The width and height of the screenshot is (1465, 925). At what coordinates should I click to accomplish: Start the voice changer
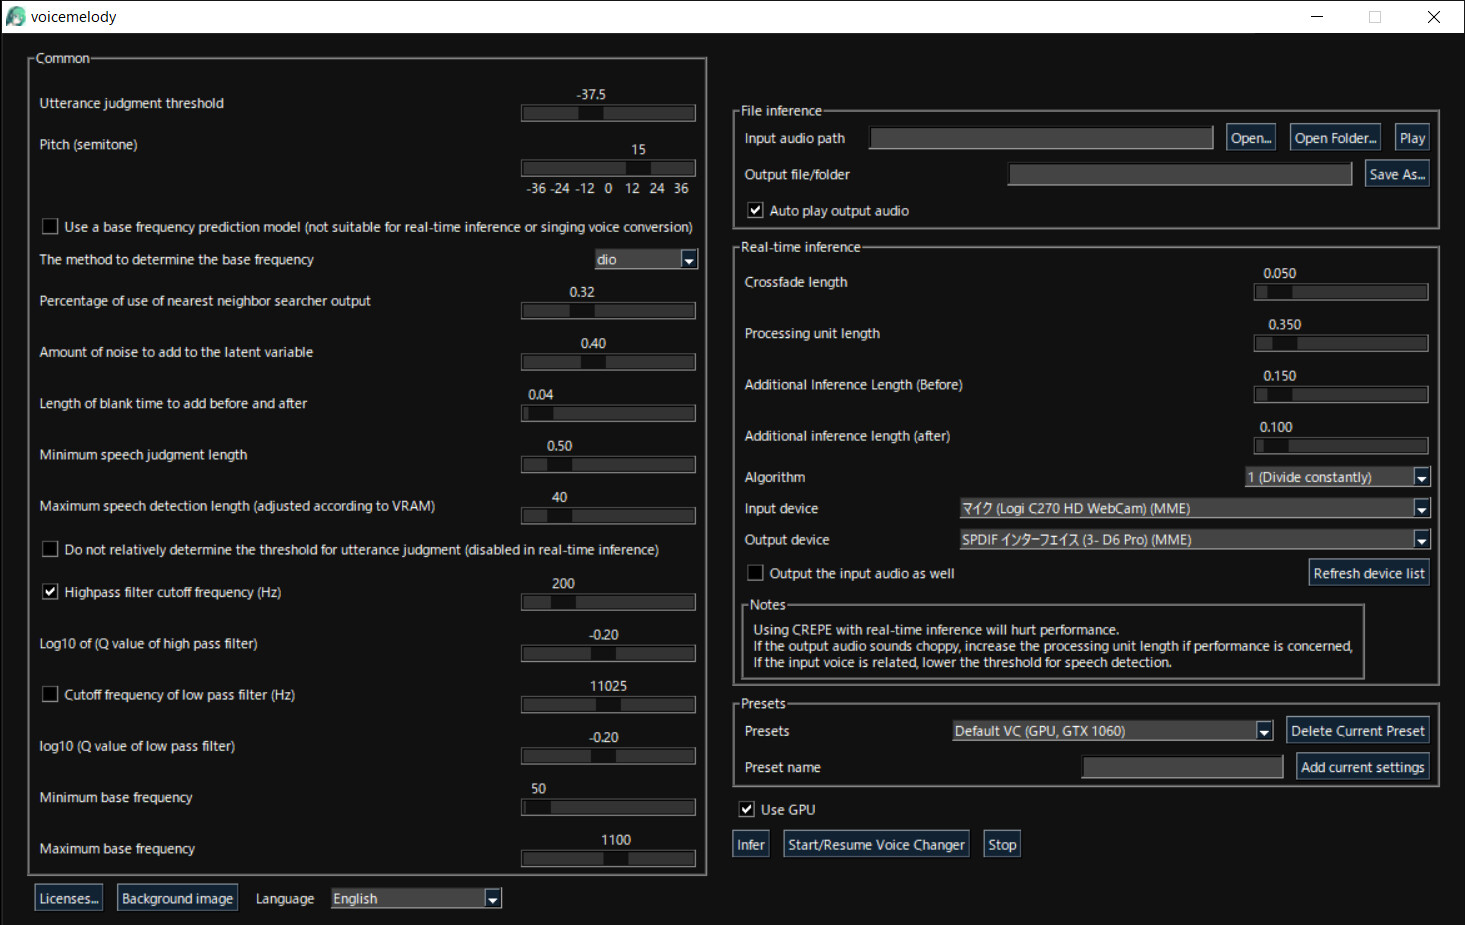pyautogui.click(x=875, y=843)
